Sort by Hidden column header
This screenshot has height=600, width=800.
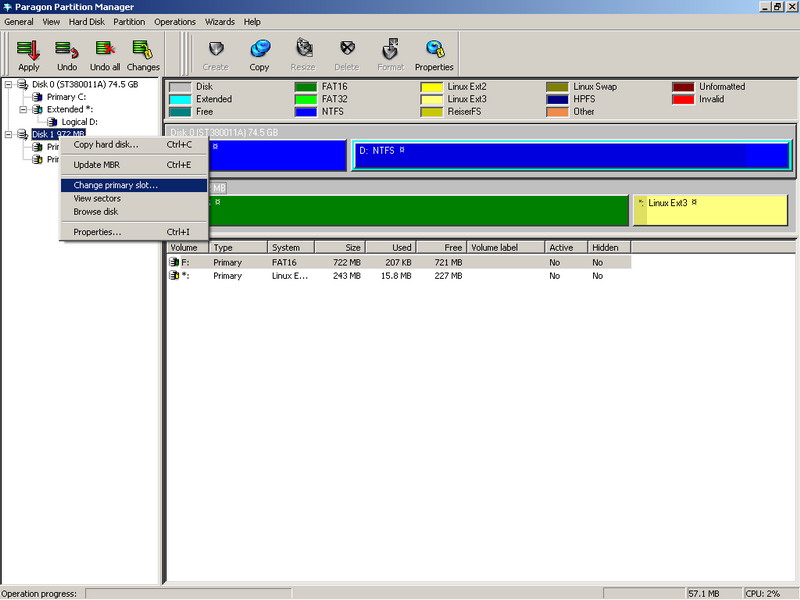(609, 247)
